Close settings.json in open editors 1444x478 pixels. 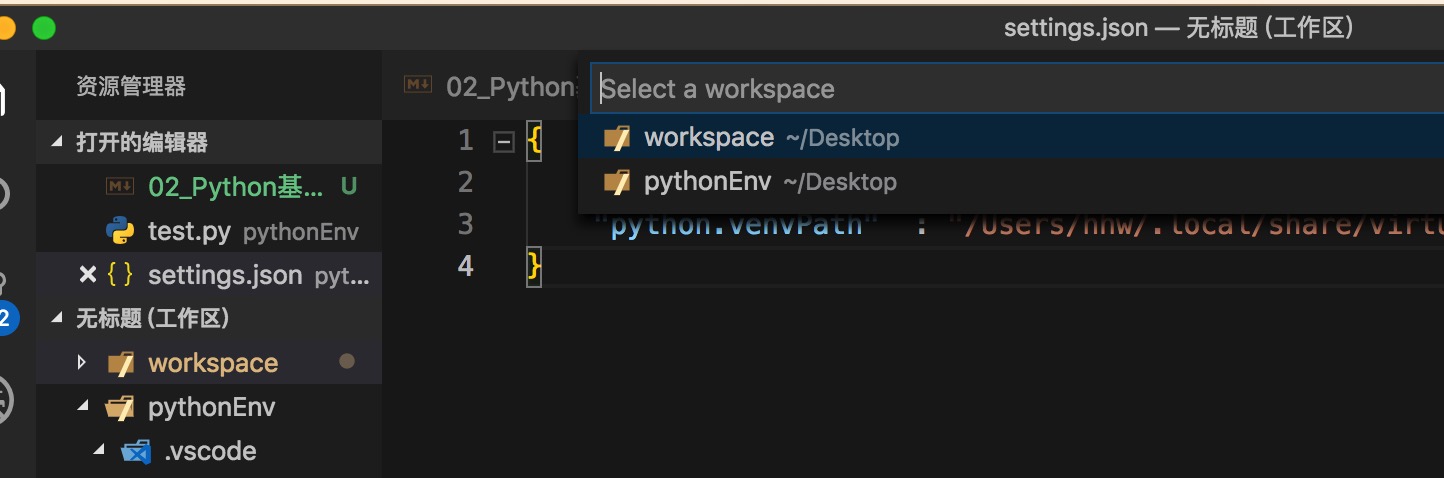tap(87, 275)
